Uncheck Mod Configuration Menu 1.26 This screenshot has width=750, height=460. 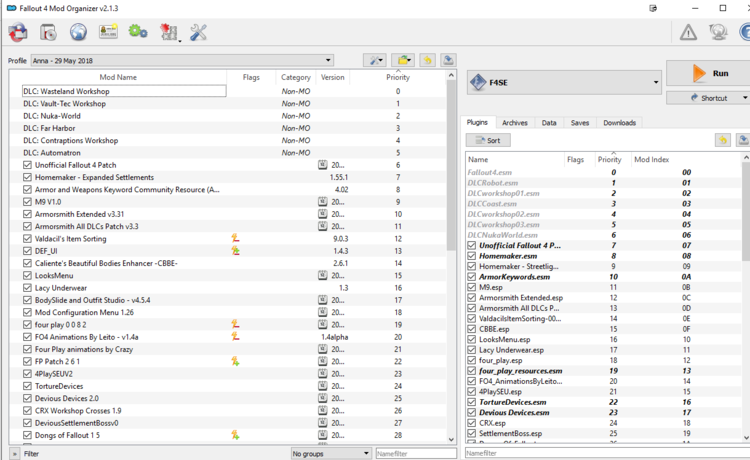[27, 312]
